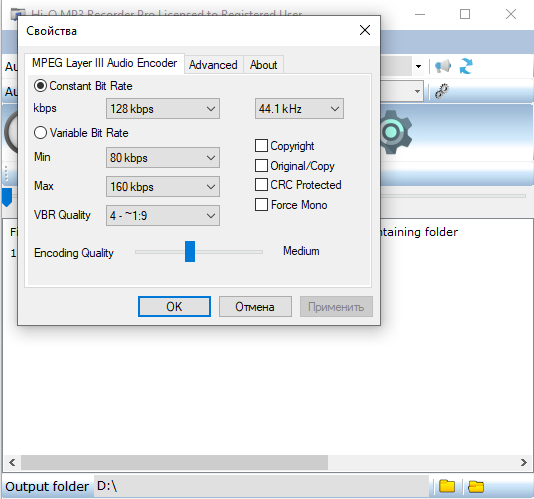This screenshot has height=499, width=534.
Task: Switch to the Advanced tab
Action: tap(213, 65)
